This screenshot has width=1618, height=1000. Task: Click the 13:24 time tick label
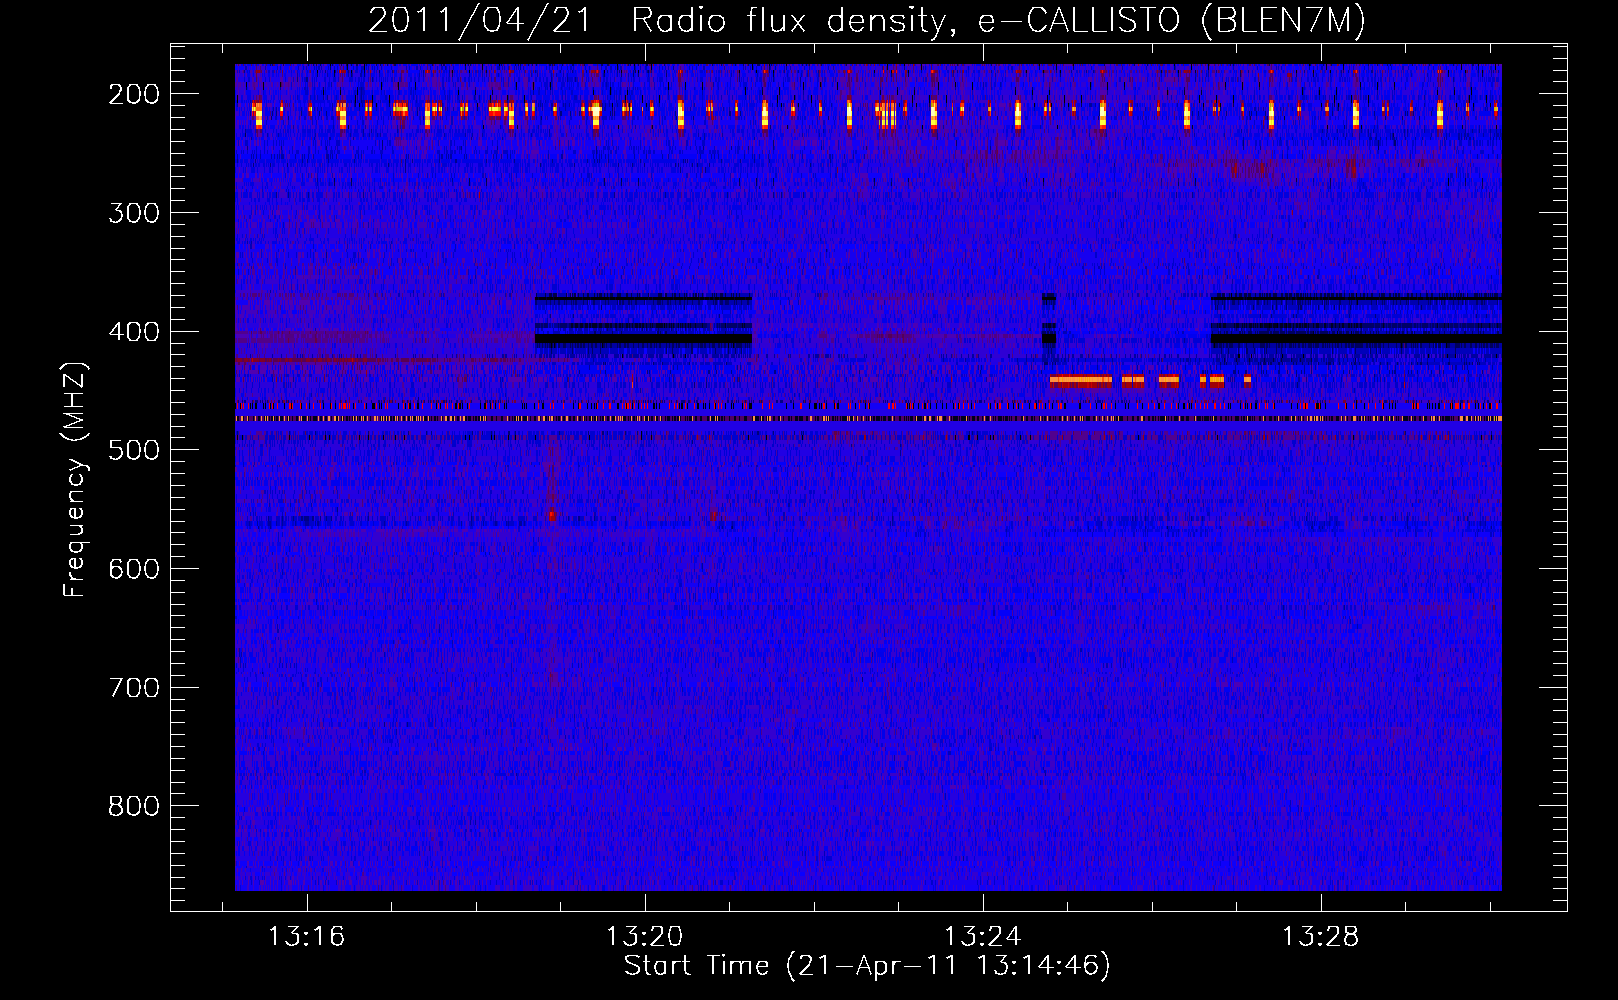983,936
